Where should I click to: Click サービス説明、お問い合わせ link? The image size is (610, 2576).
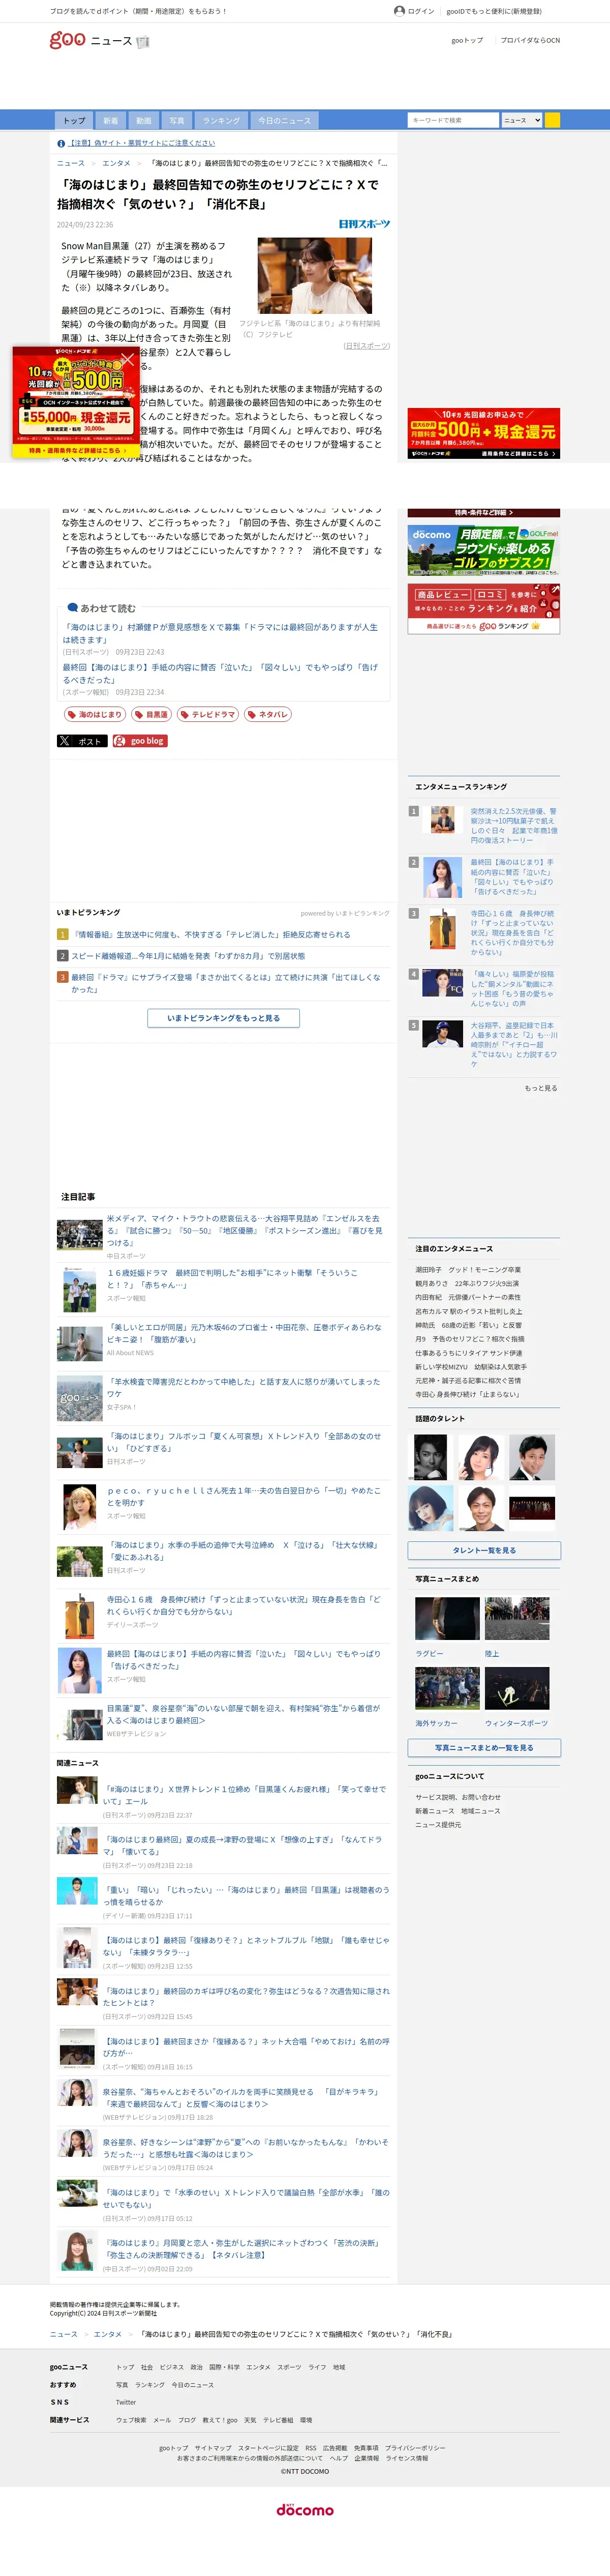(458, 1797)
